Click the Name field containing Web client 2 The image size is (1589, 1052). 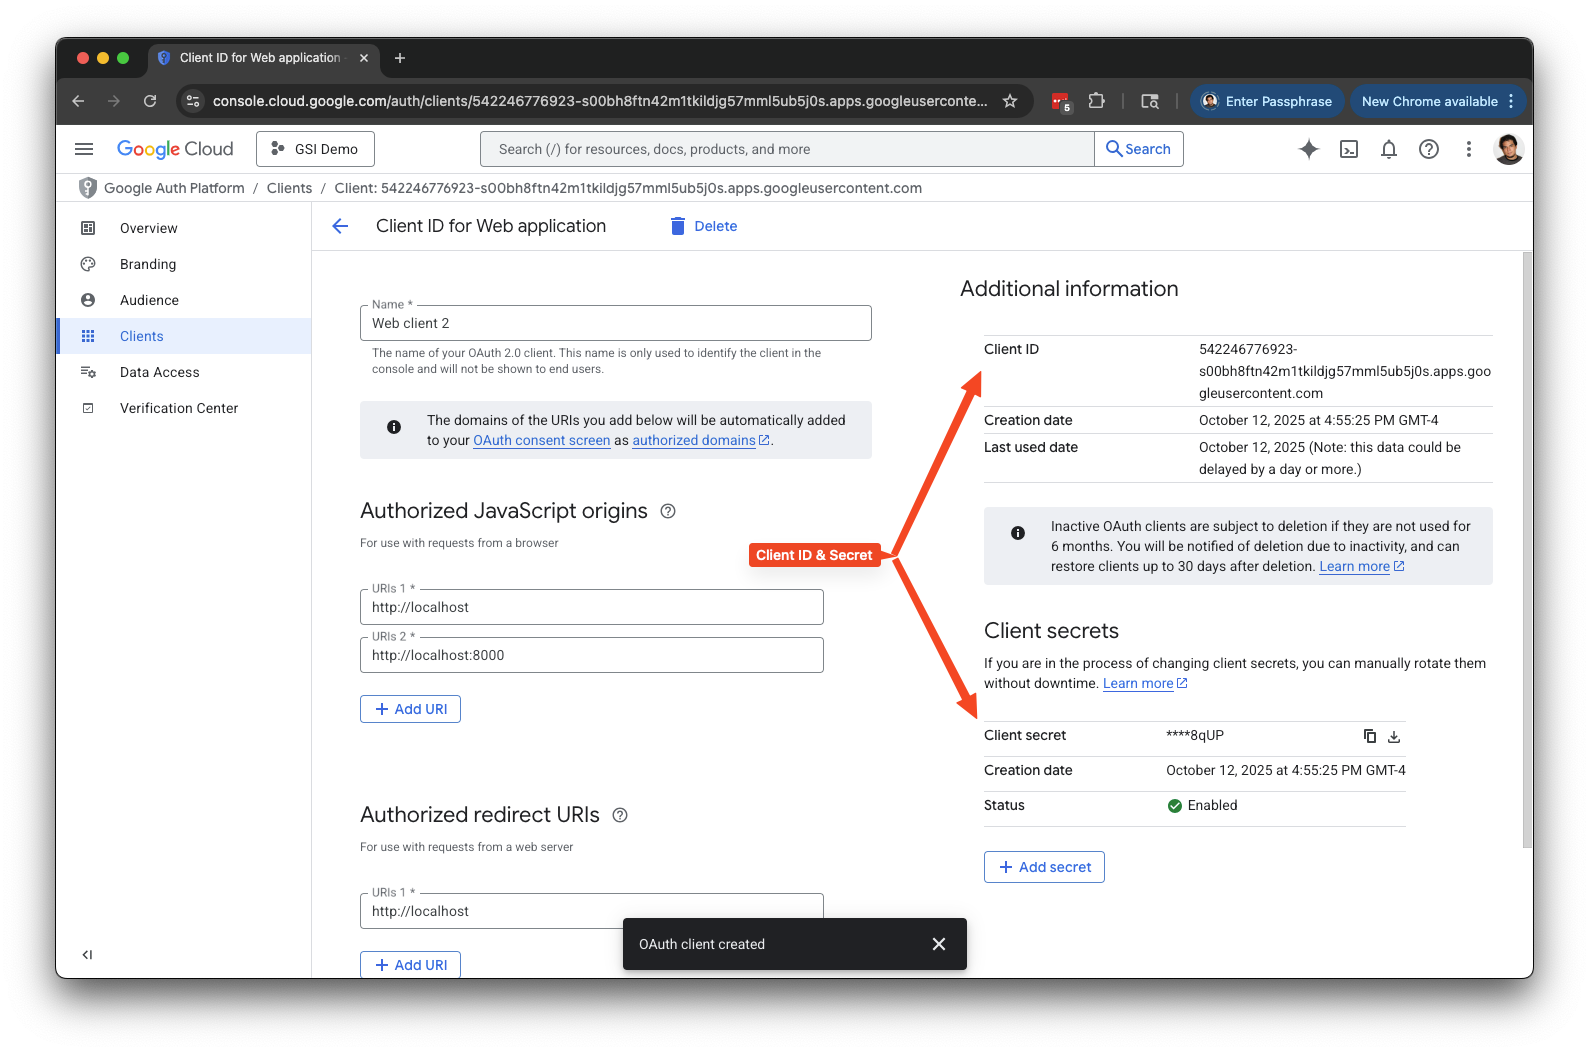(x=615, y=323)
